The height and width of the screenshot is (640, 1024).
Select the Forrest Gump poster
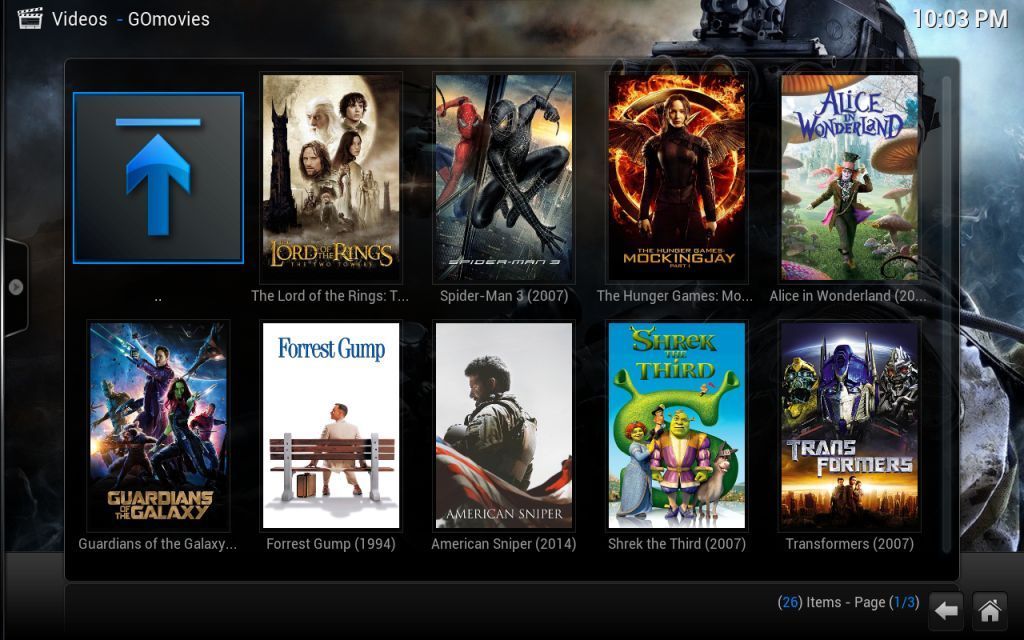coord(331,425)
